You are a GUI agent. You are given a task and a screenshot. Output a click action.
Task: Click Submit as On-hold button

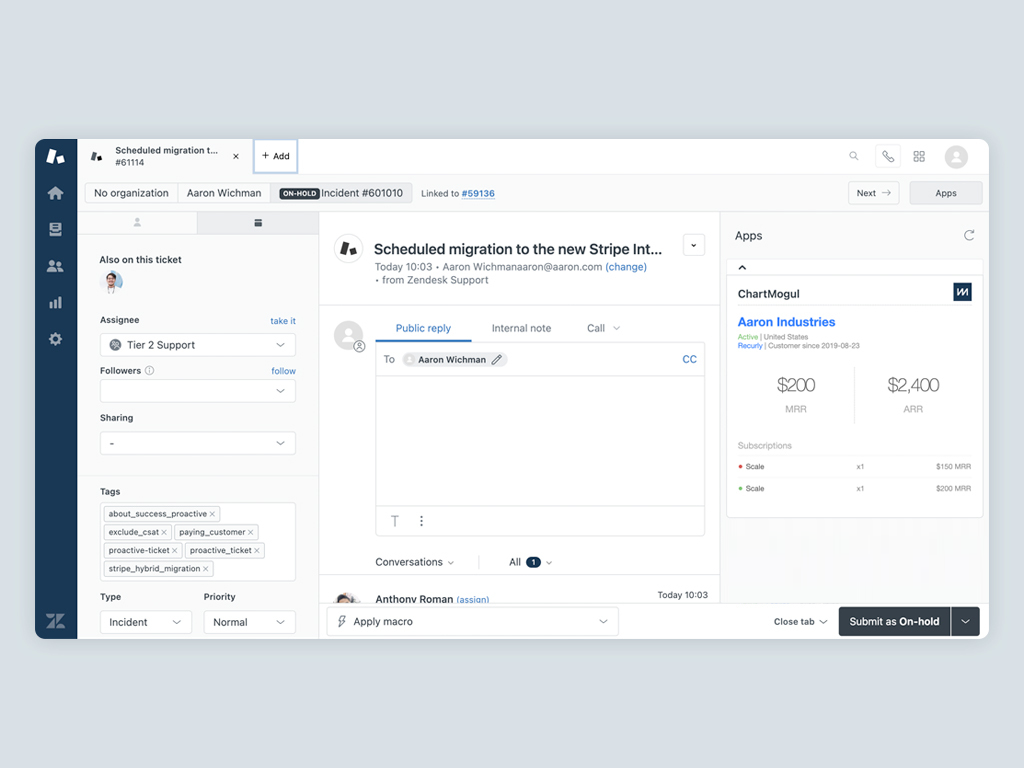click(893, 621)
